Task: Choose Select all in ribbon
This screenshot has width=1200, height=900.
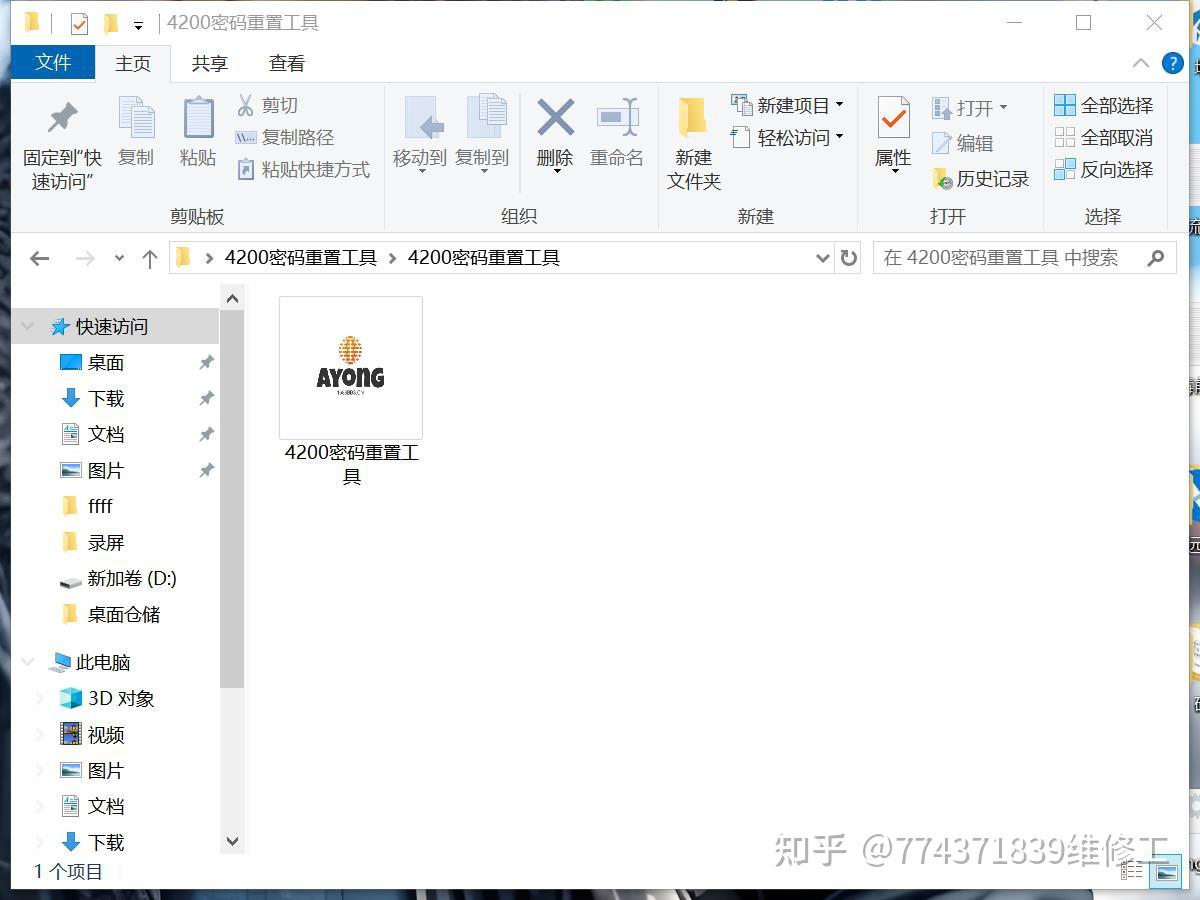Action: pos(1104,106)
